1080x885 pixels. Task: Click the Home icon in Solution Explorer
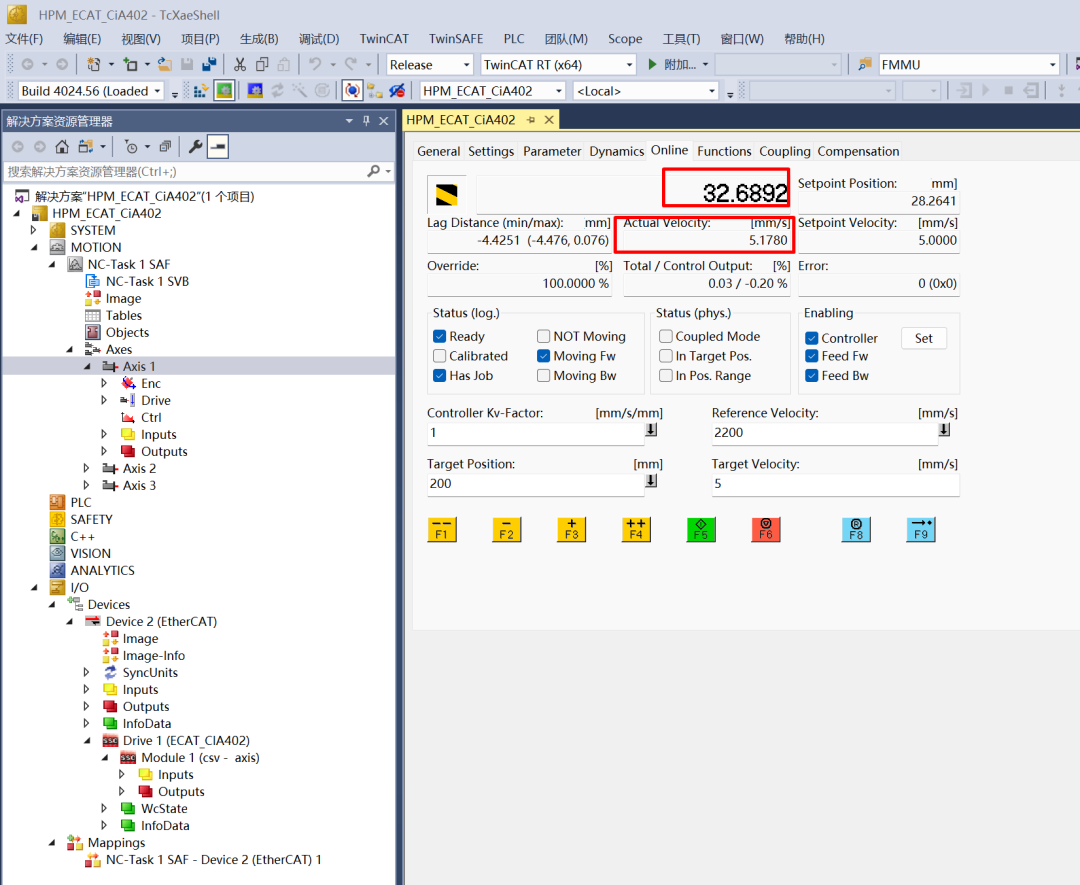coord(62,147)
